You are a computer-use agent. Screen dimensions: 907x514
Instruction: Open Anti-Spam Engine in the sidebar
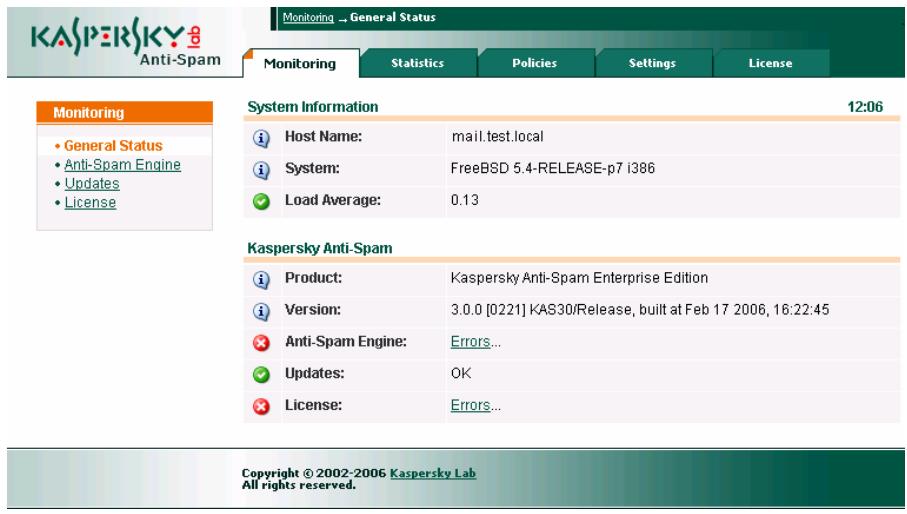point(123,165)
